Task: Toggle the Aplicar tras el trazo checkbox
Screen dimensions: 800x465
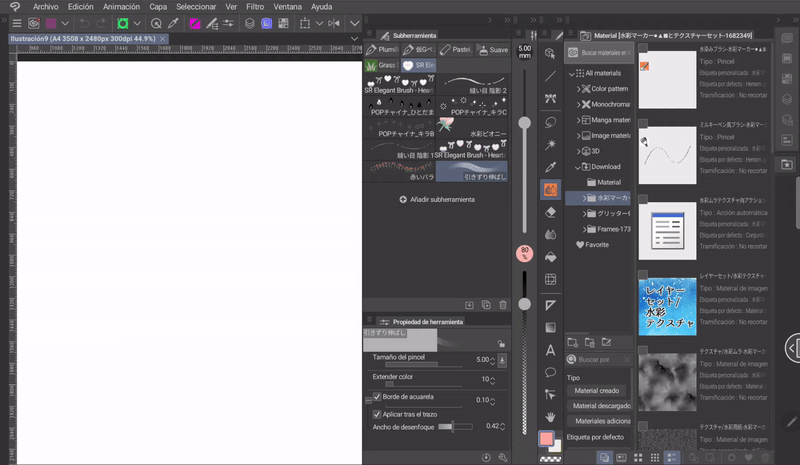Action: 377,414
